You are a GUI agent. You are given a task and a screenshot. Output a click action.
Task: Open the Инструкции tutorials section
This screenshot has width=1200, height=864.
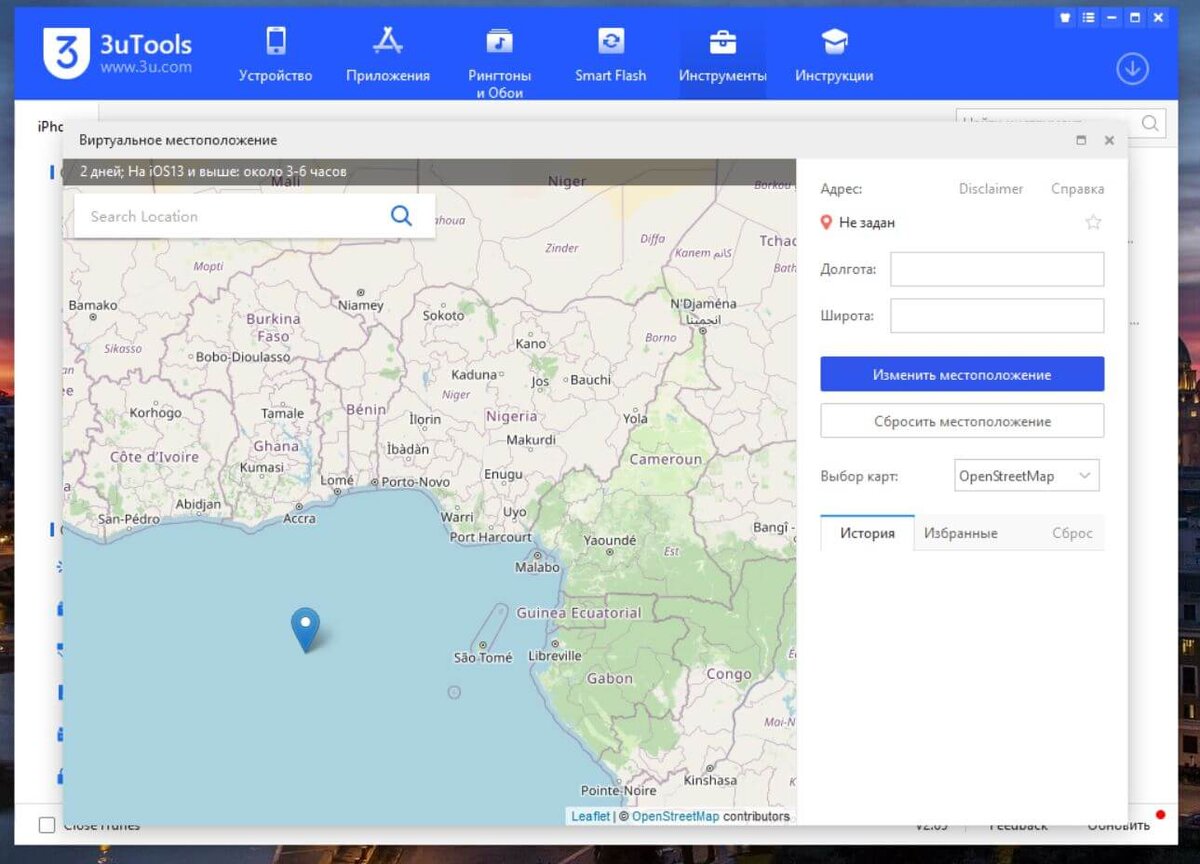pos(833,55)
